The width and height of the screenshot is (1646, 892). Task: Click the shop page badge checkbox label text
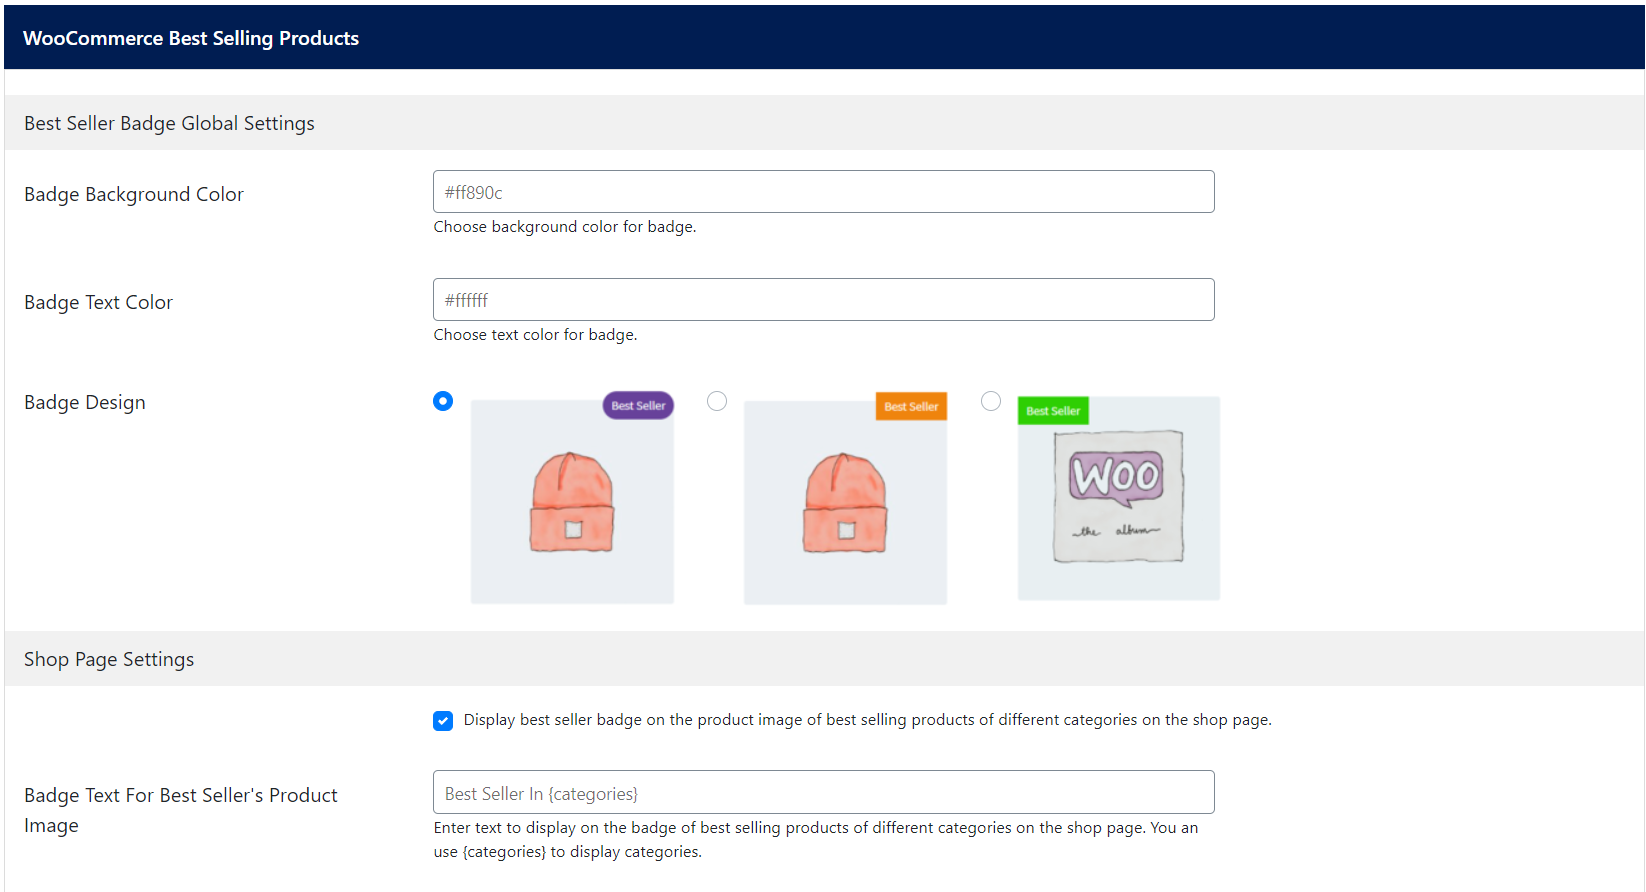pyautogui.click(x=867, y=720)
